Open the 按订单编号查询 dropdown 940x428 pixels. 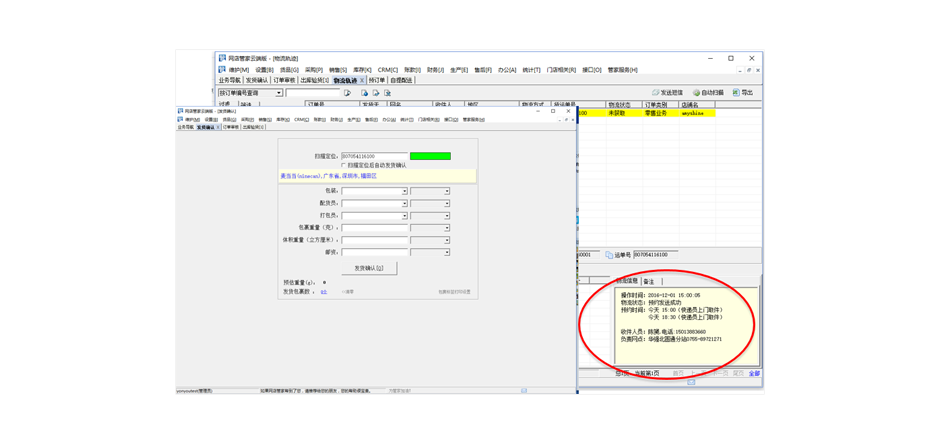pyautogui.click(x=279, y=93)
